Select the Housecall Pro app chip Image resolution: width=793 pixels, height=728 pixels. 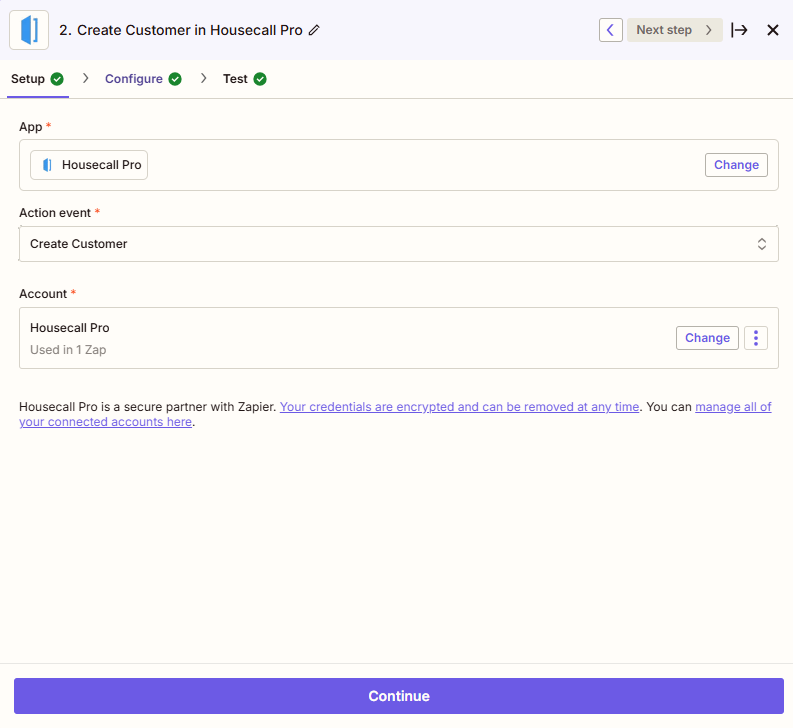(89, 165)
